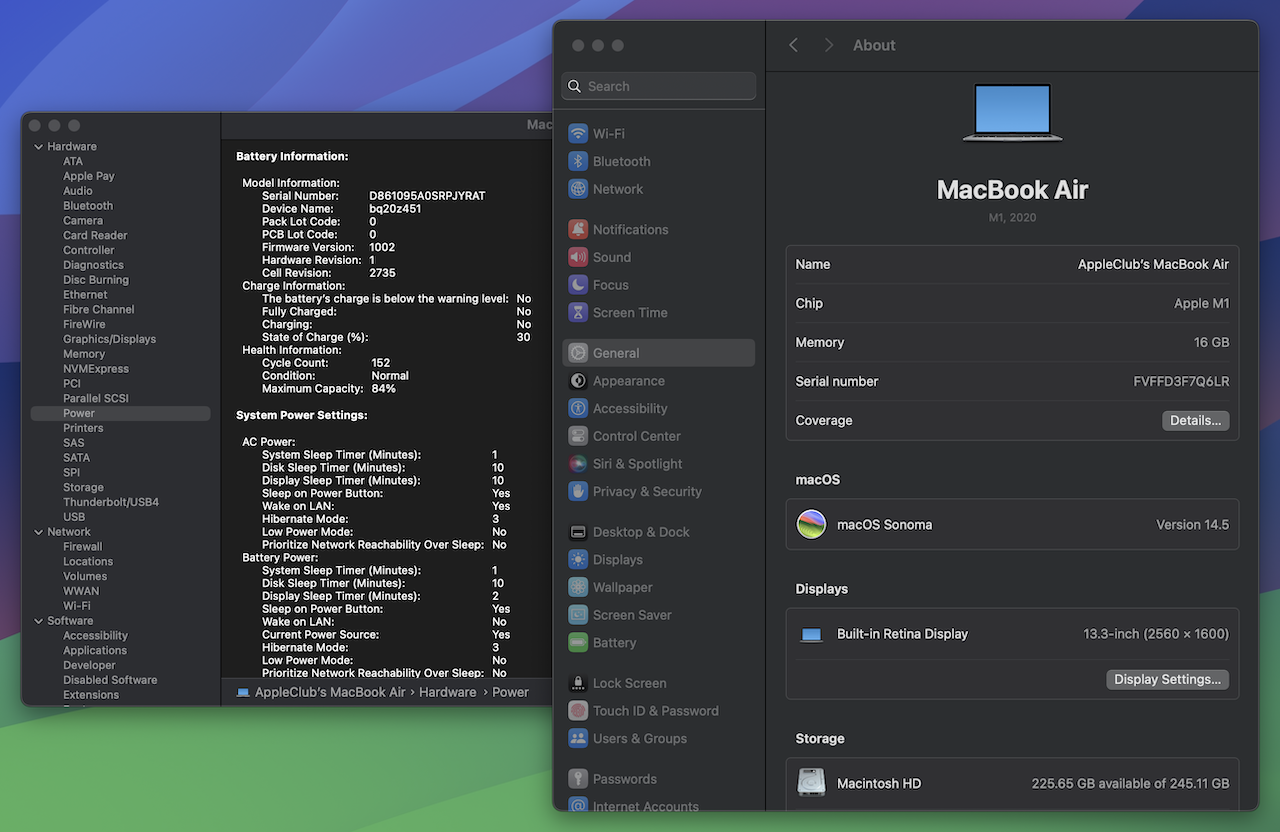Screen dimensions: 1280x832
Task: Select NVMExpress in hardware list
Action: [96, 369]
